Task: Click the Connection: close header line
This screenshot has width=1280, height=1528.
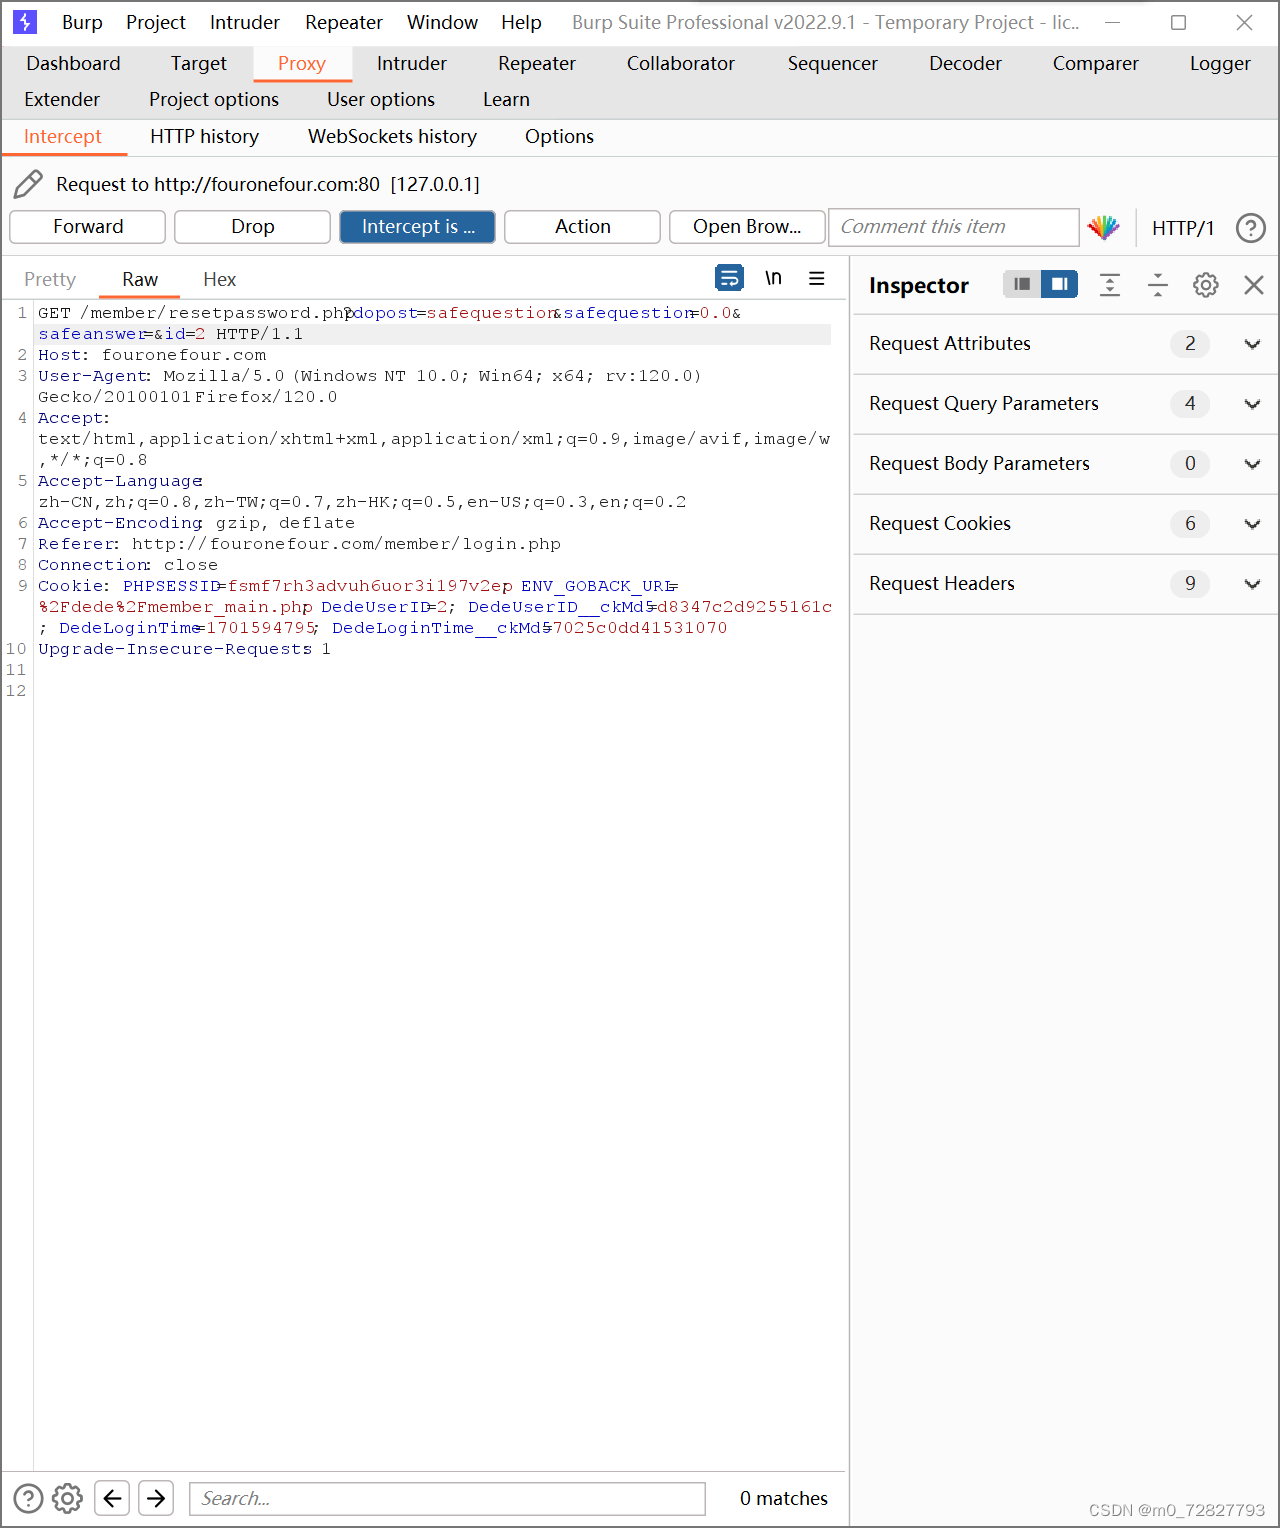Action: [x=128, y=565]
